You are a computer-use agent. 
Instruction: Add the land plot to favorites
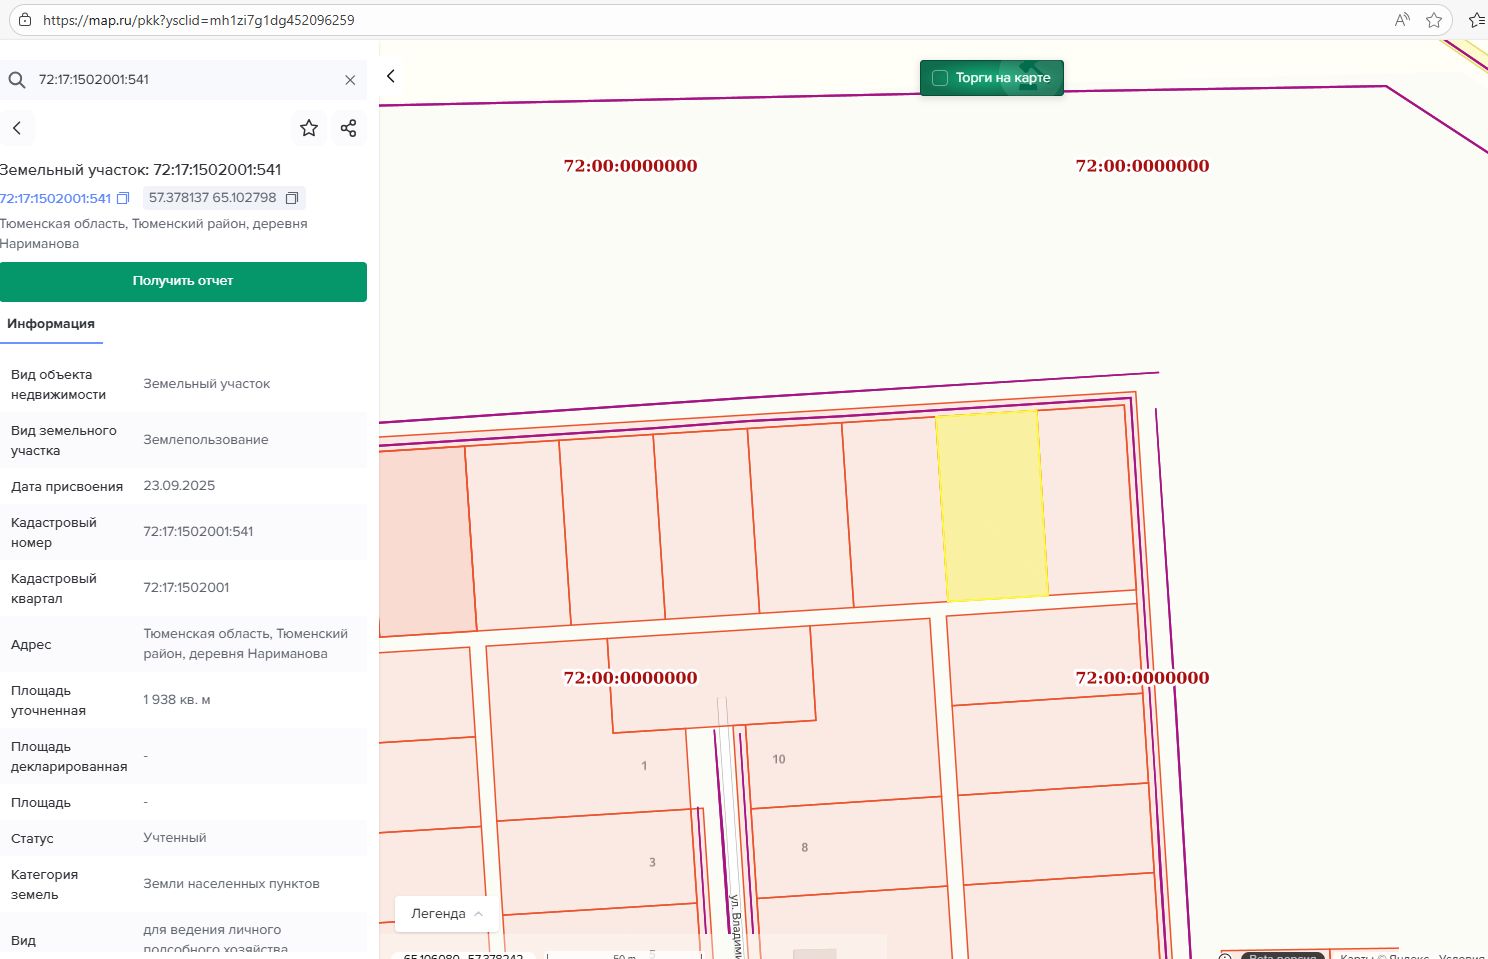(309, 128)
